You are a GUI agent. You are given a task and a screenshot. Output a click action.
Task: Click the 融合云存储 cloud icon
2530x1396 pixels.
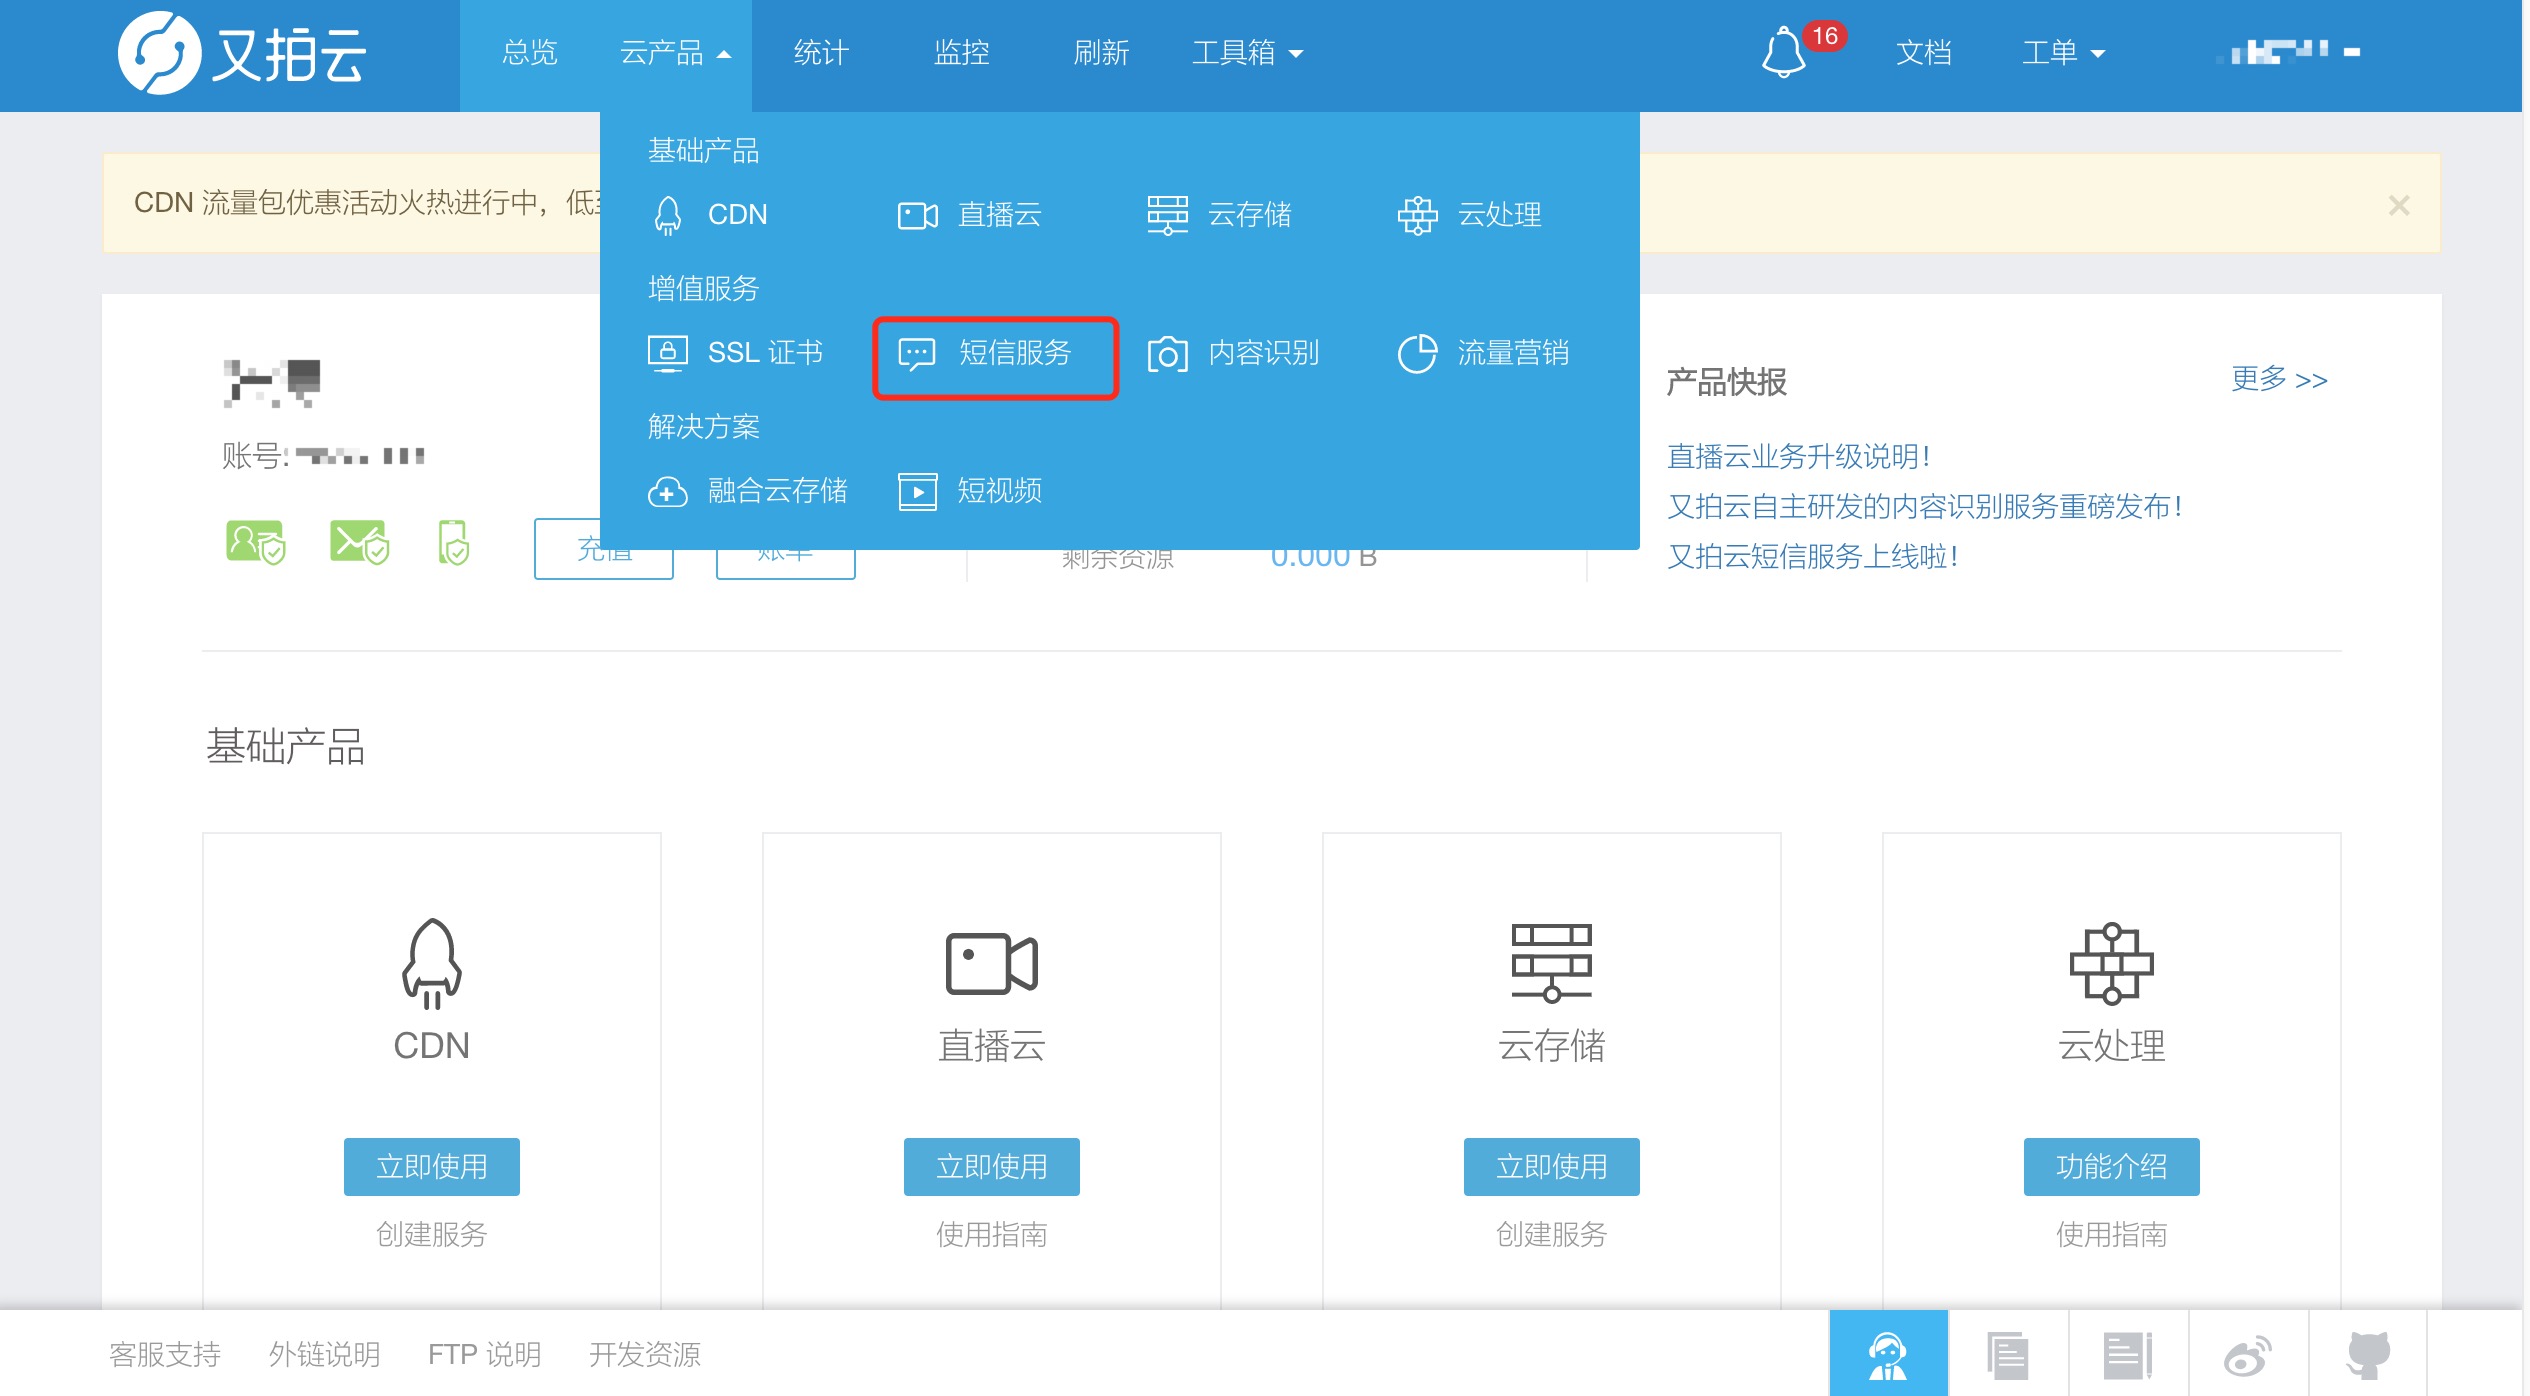tap(667, 491)
